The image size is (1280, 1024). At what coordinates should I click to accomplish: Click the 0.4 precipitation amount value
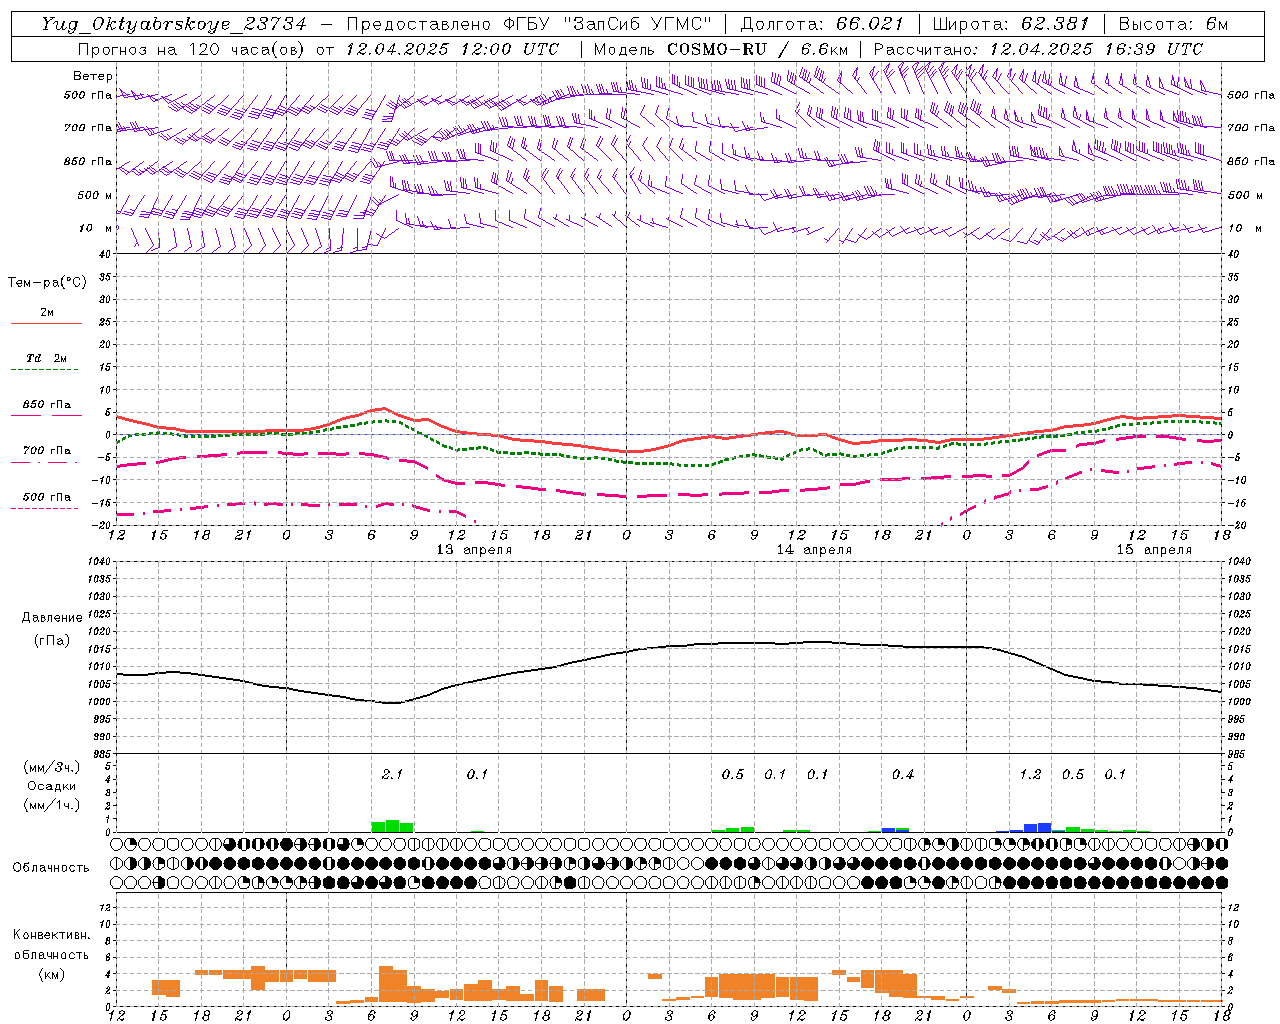coord(903,775)
